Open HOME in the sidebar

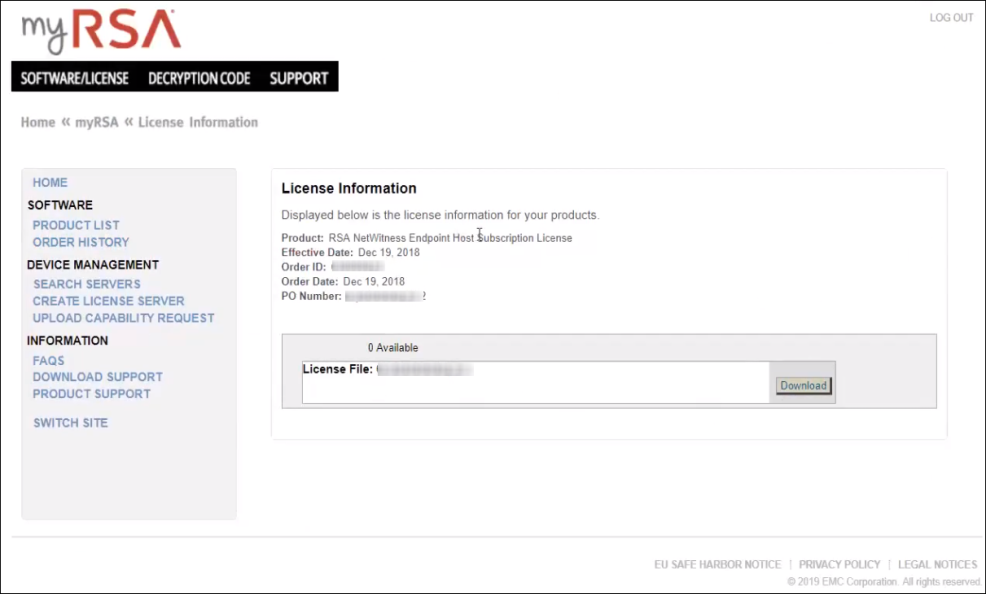click(x=50, y=183)
